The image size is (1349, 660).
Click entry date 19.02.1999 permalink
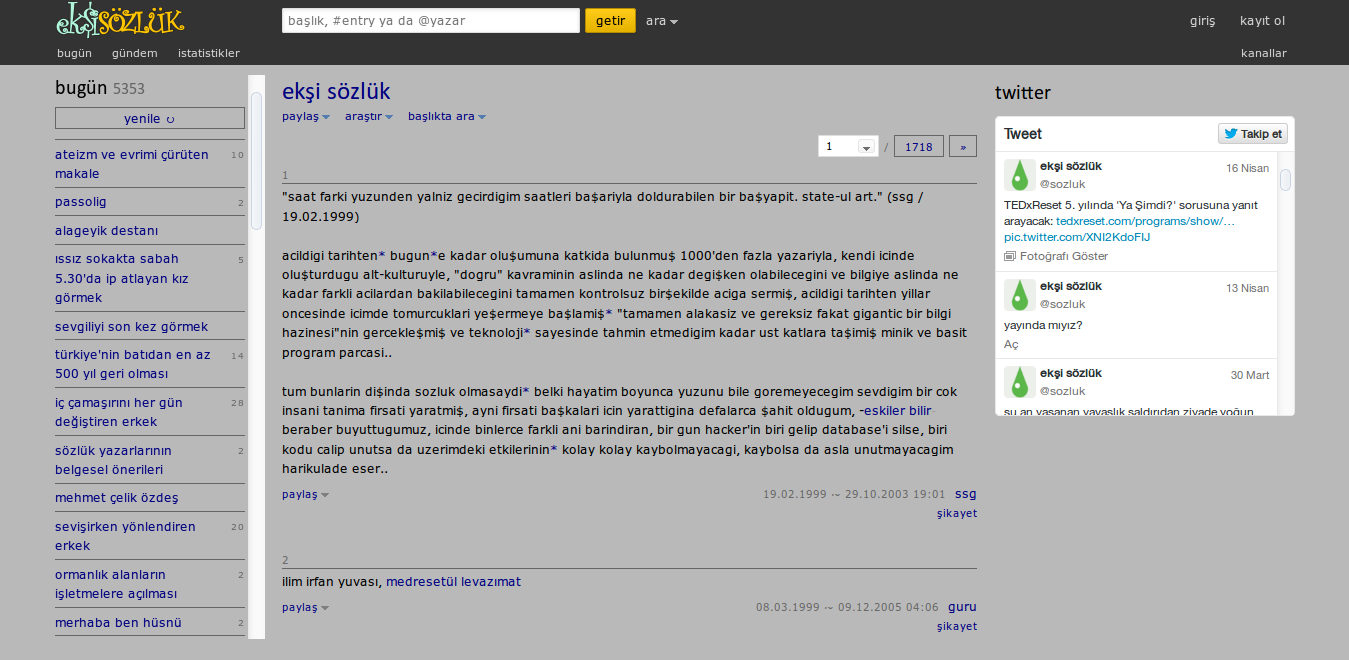[854, 494]
